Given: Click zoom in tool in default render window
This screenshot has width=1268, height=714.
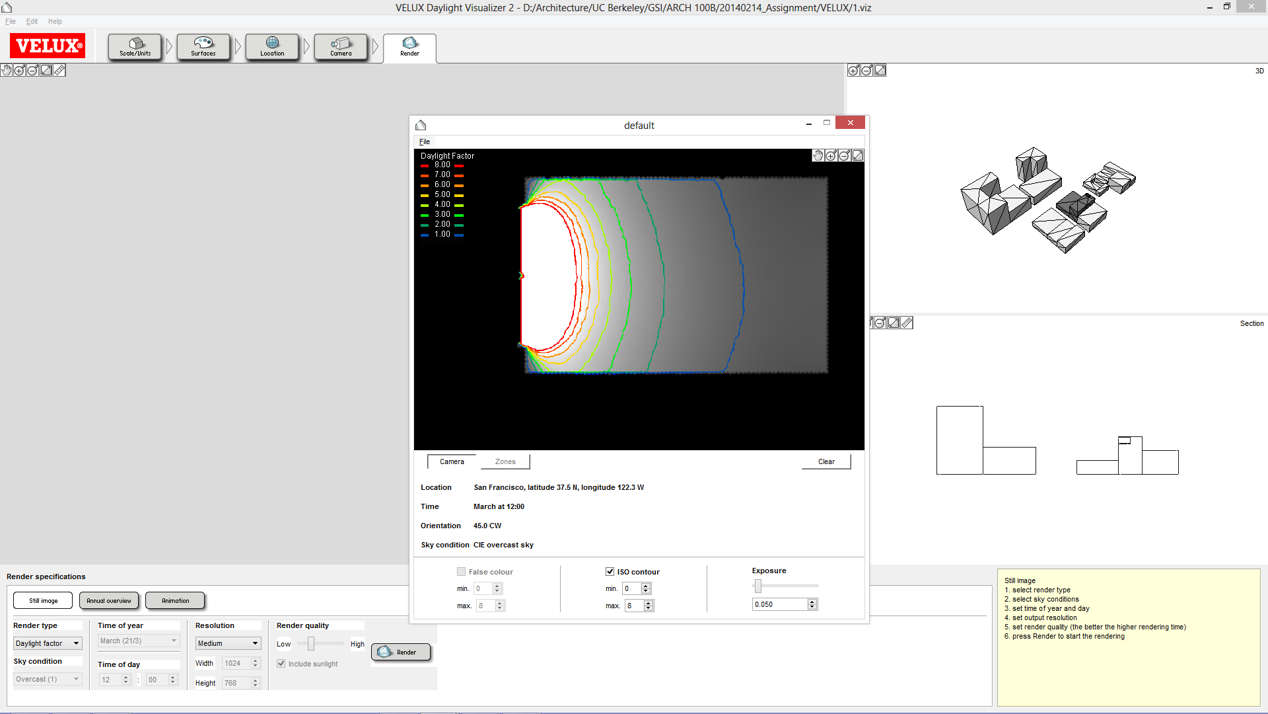Looking at the screenshot, I should tap(831, 156).
